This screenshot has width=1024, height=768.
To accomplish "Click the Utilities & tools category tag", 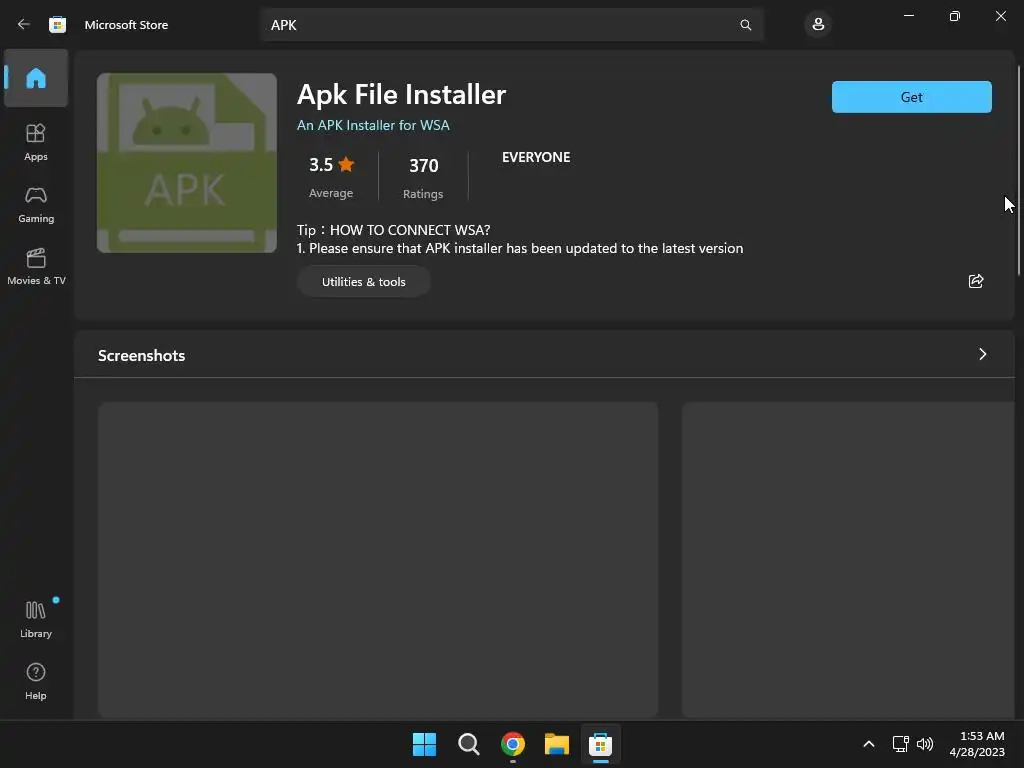I will [x=364, y=281].
